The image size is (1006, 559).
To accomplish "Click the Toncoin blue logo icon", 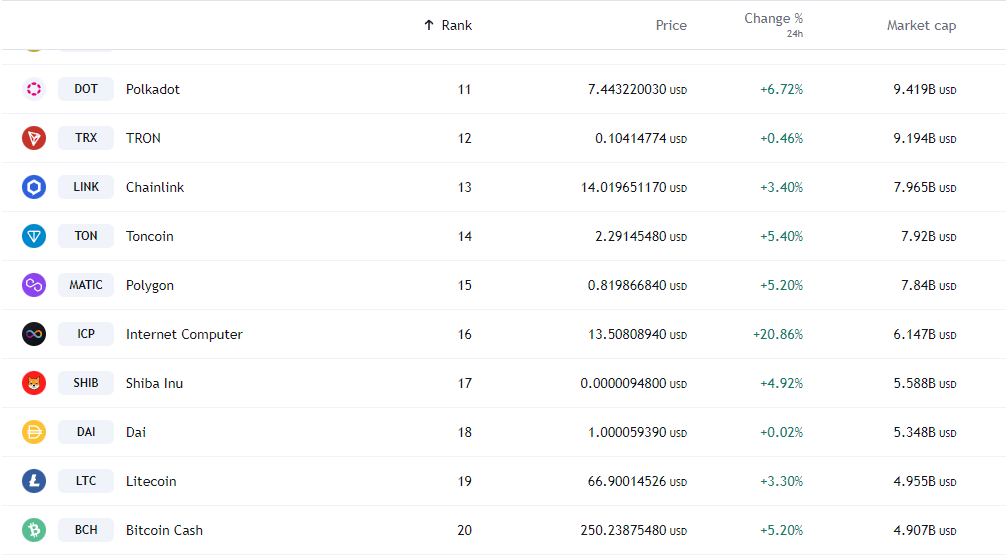I will coord(34,236).
